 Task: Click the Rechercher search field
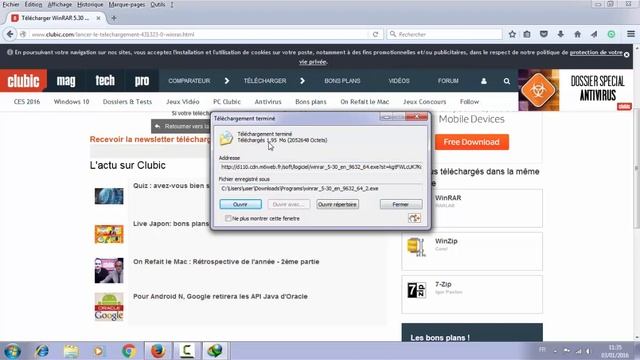click(x=444, y=34)
